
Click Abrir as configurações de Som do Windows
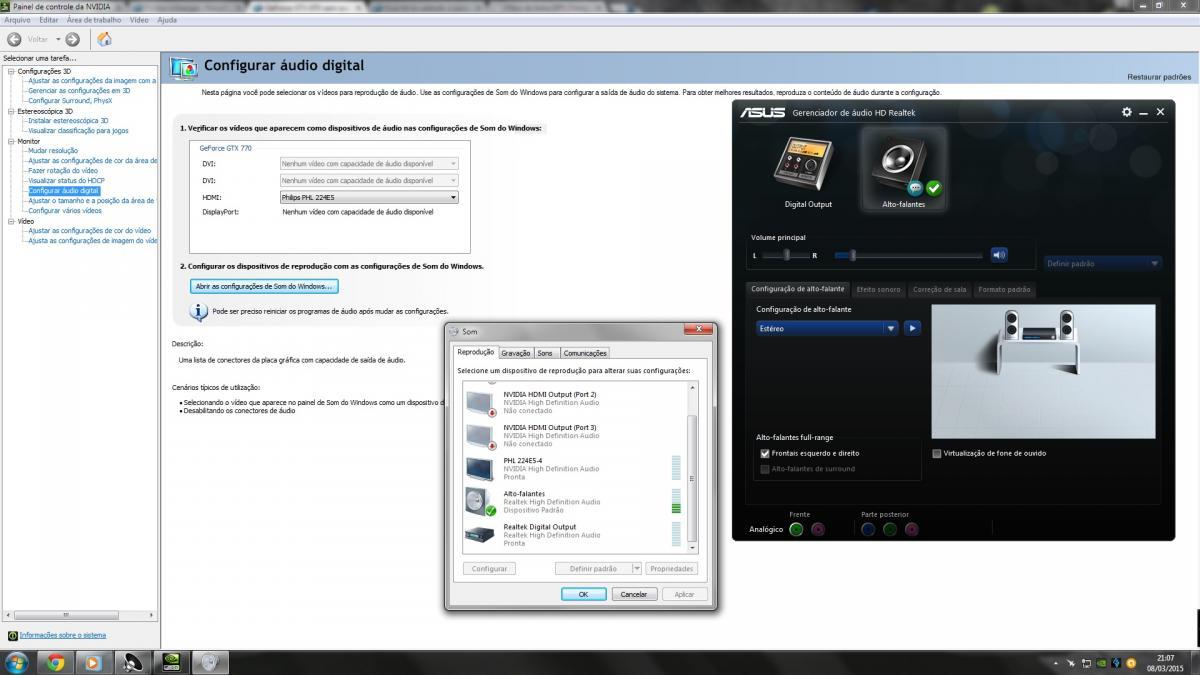[264, 286]
